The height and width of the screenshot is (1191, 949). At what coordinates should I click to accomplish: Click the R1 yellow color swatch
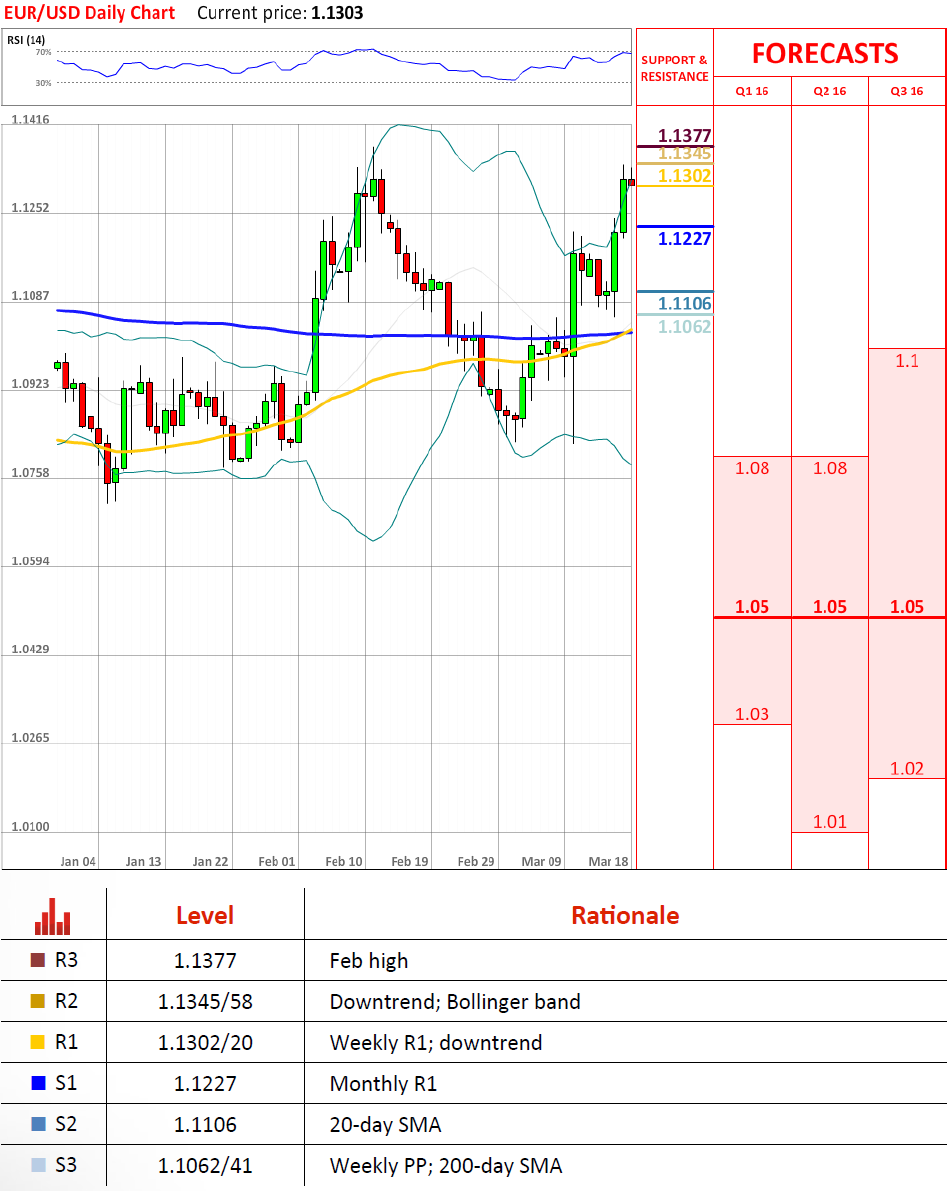click(38, 1042)
